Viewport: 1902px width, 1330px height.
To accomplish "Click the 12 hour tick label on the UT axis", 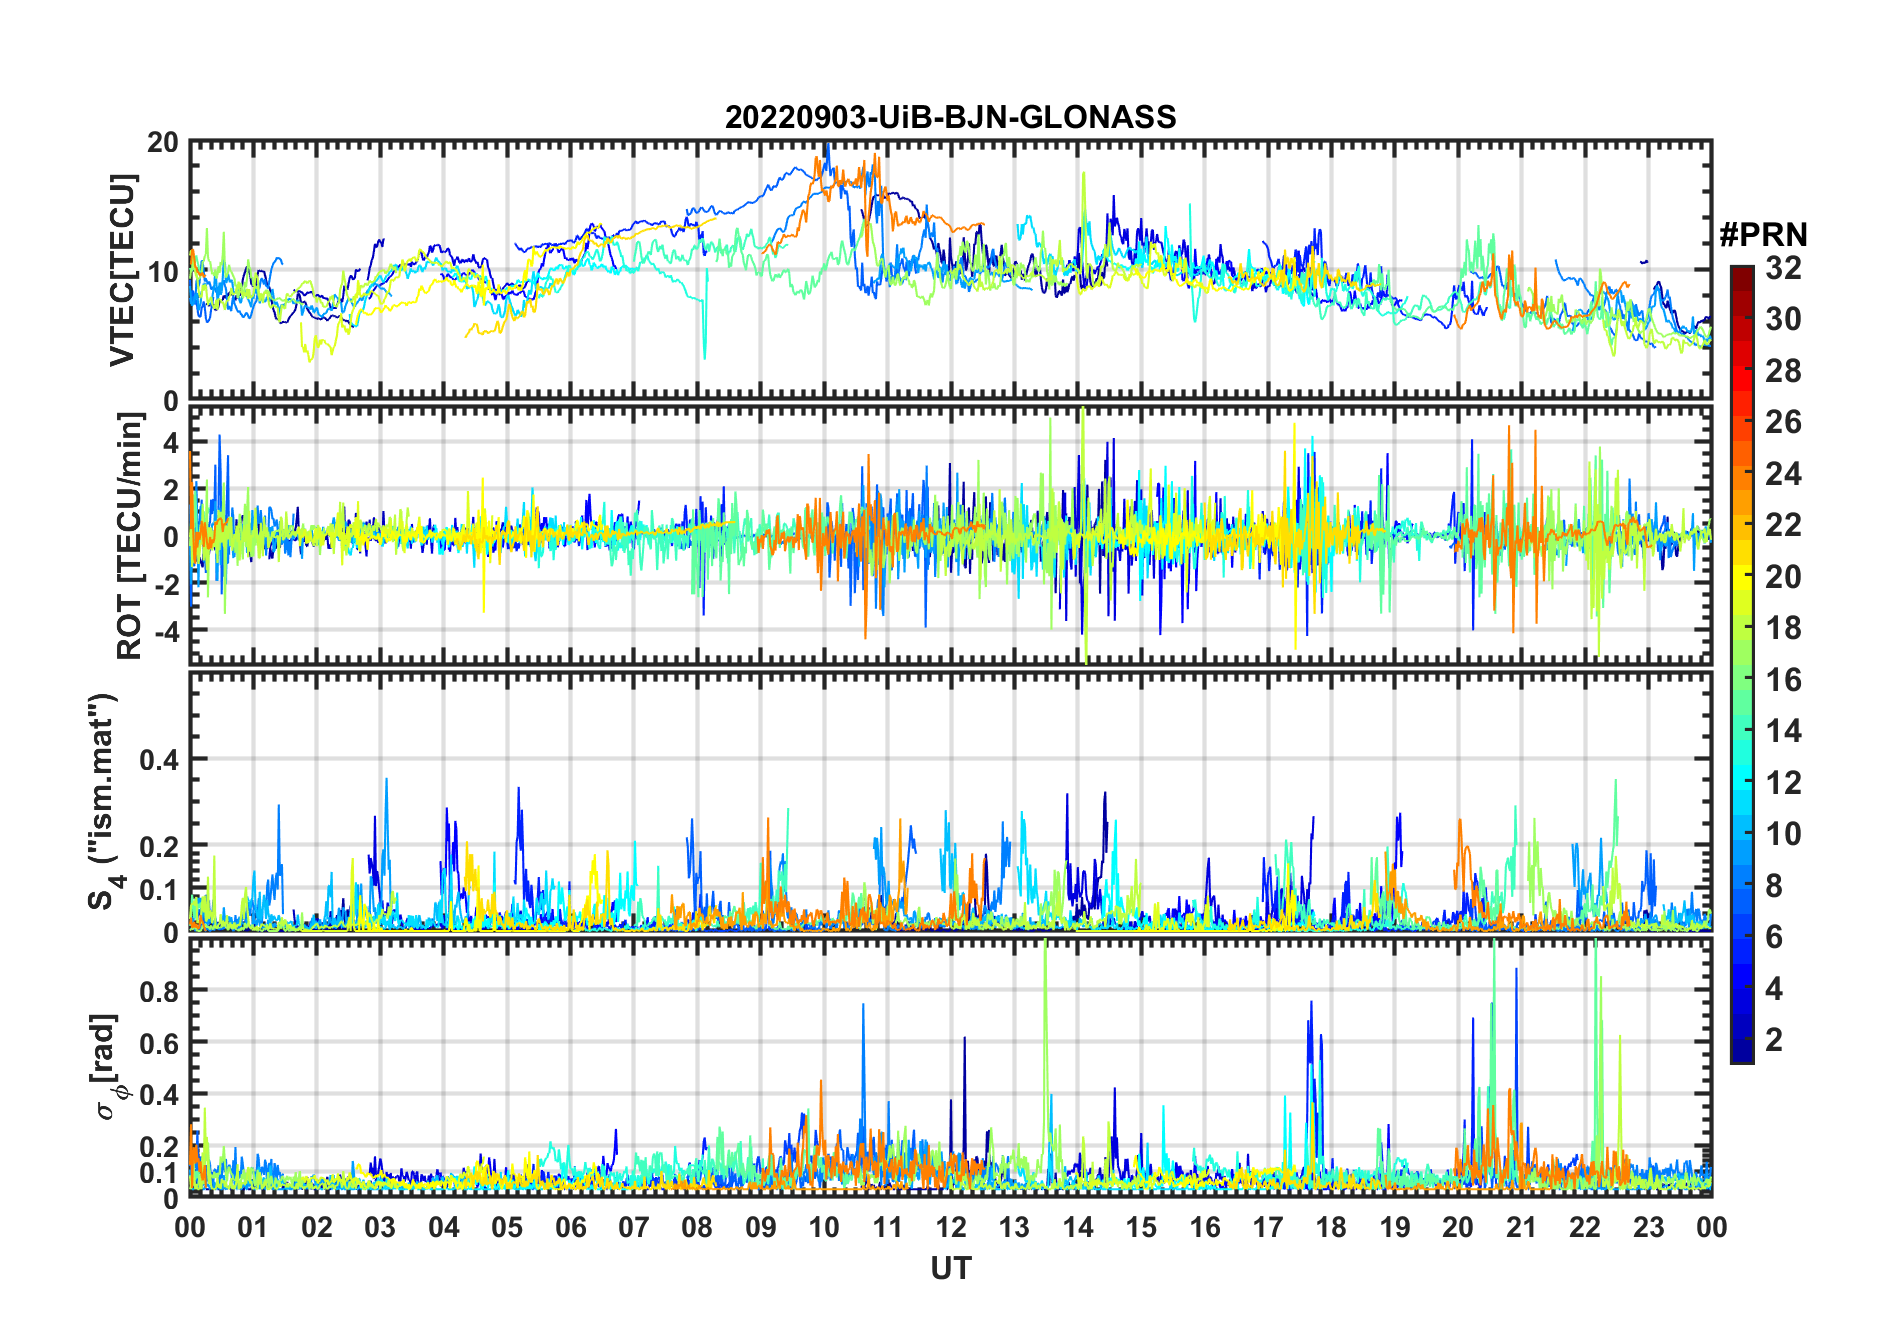I will tap(950, 1227).
